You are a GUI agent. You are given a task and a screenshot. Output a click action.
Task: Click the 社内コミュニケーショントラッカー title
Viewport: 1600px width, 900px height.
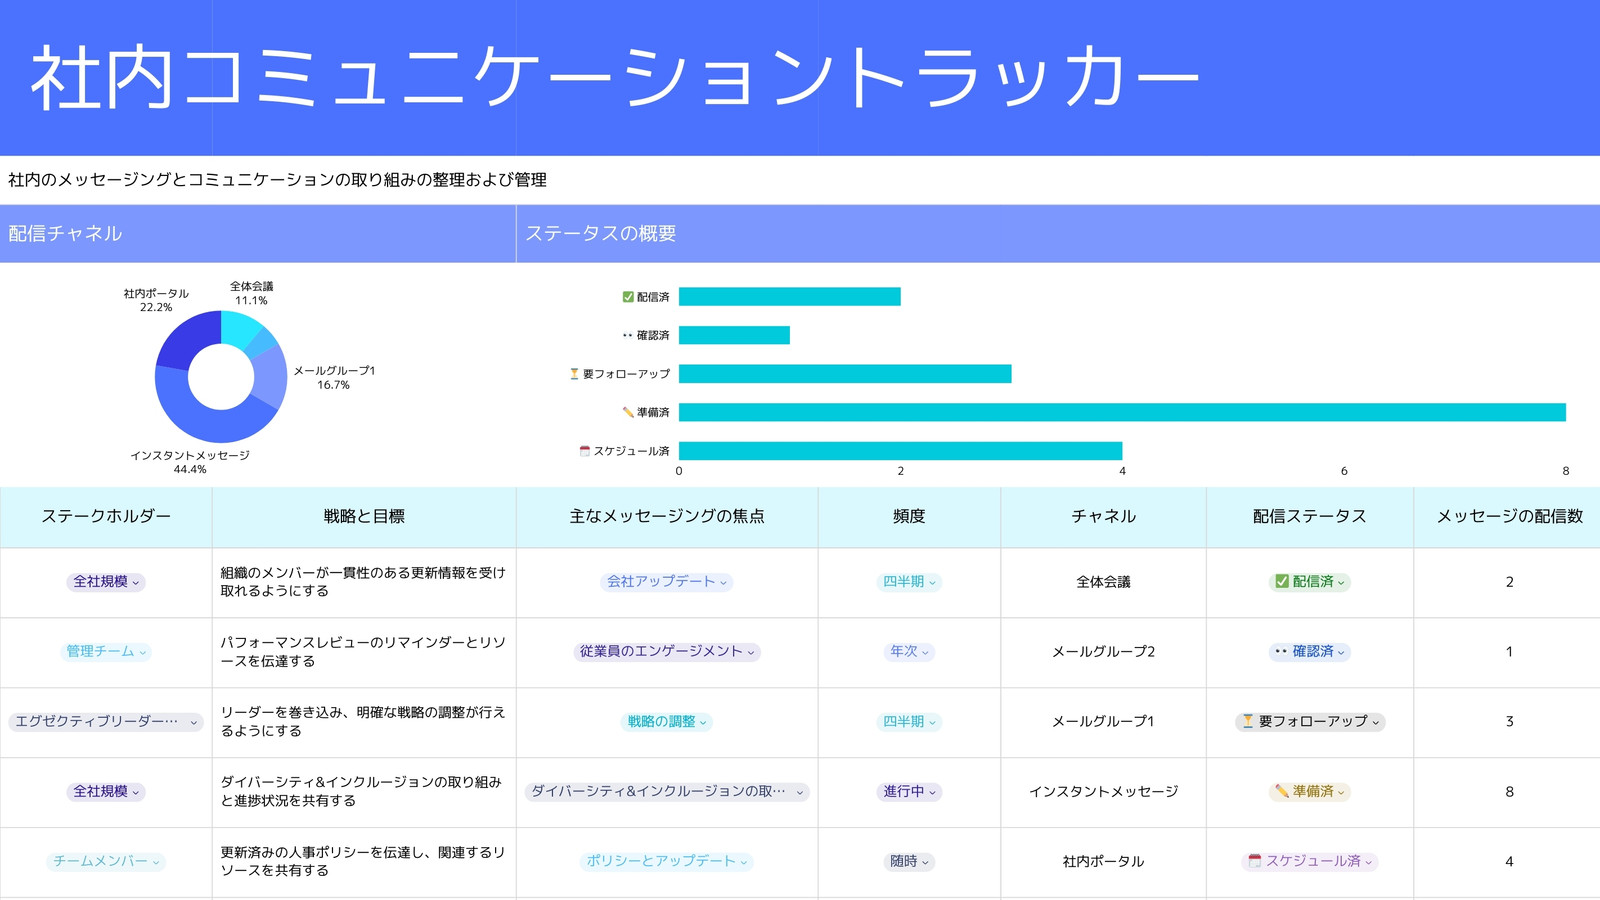pos(614,78)
